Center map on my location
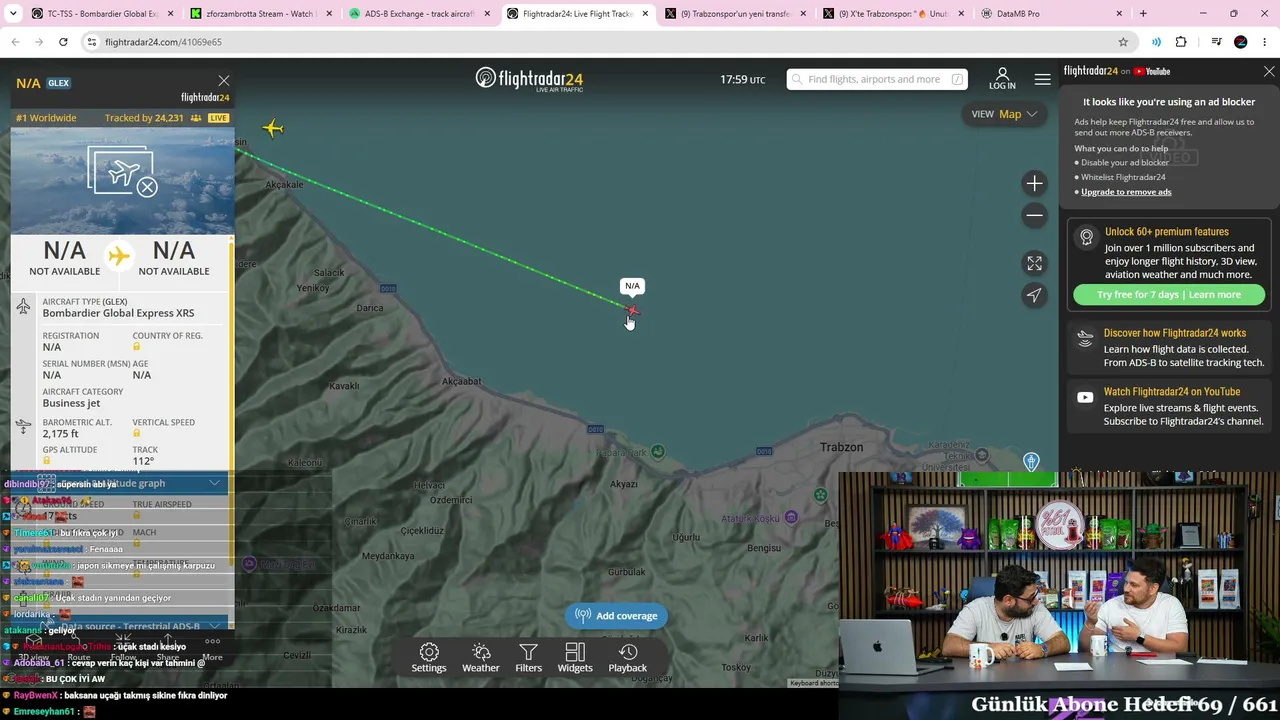The width and height of the screenshot is (1280, 720). point(1034,295)
